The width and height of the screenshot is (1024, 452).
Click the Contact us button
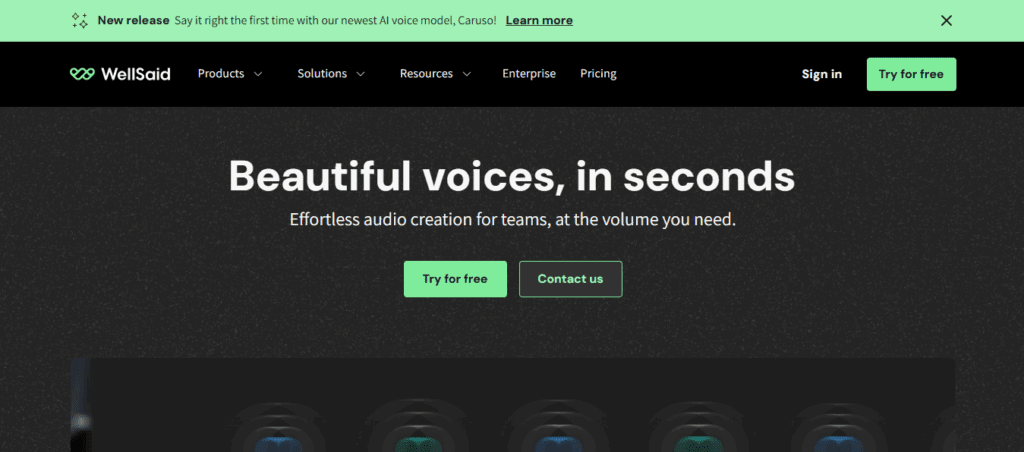pyautogui.click(x=570, y=279)
